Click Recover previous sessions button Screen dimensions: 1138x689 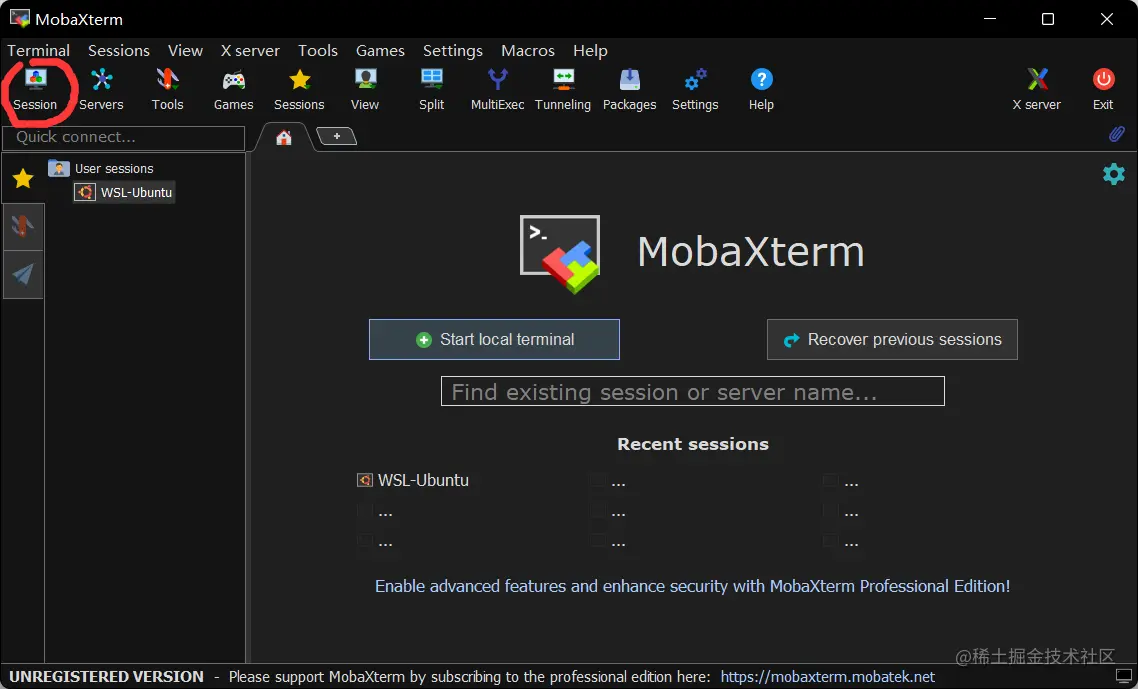coord(892,339)
